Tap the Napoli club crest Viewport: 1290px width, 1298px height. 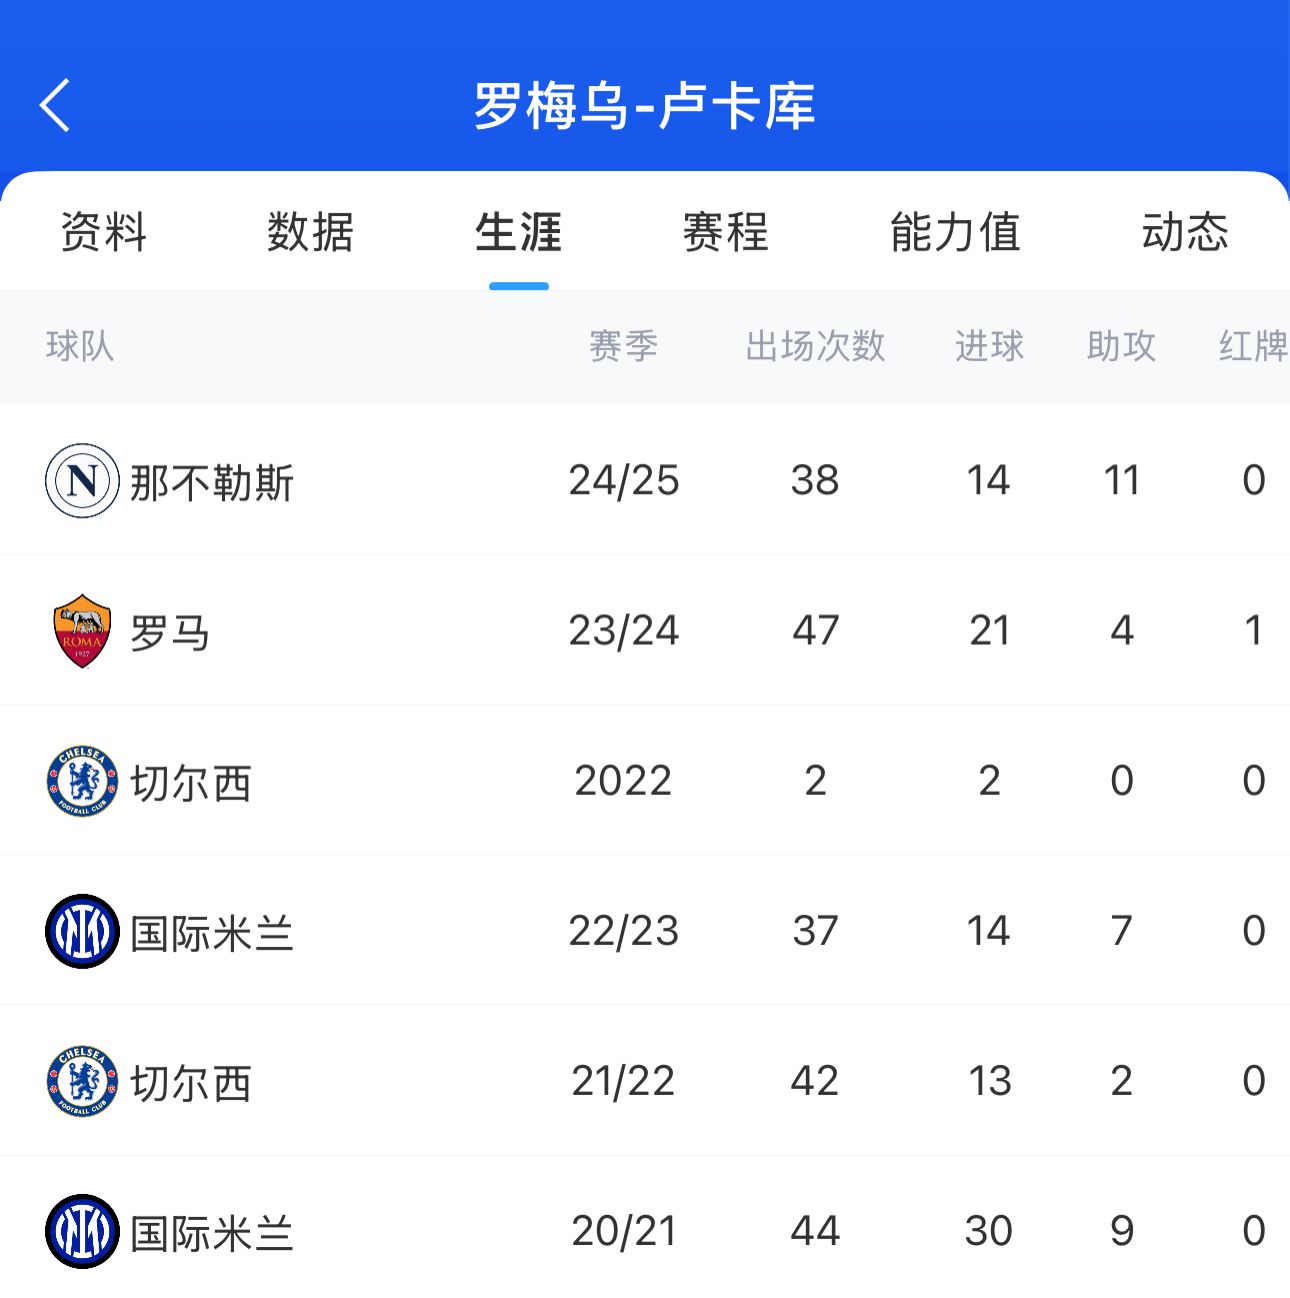[82, 481]
